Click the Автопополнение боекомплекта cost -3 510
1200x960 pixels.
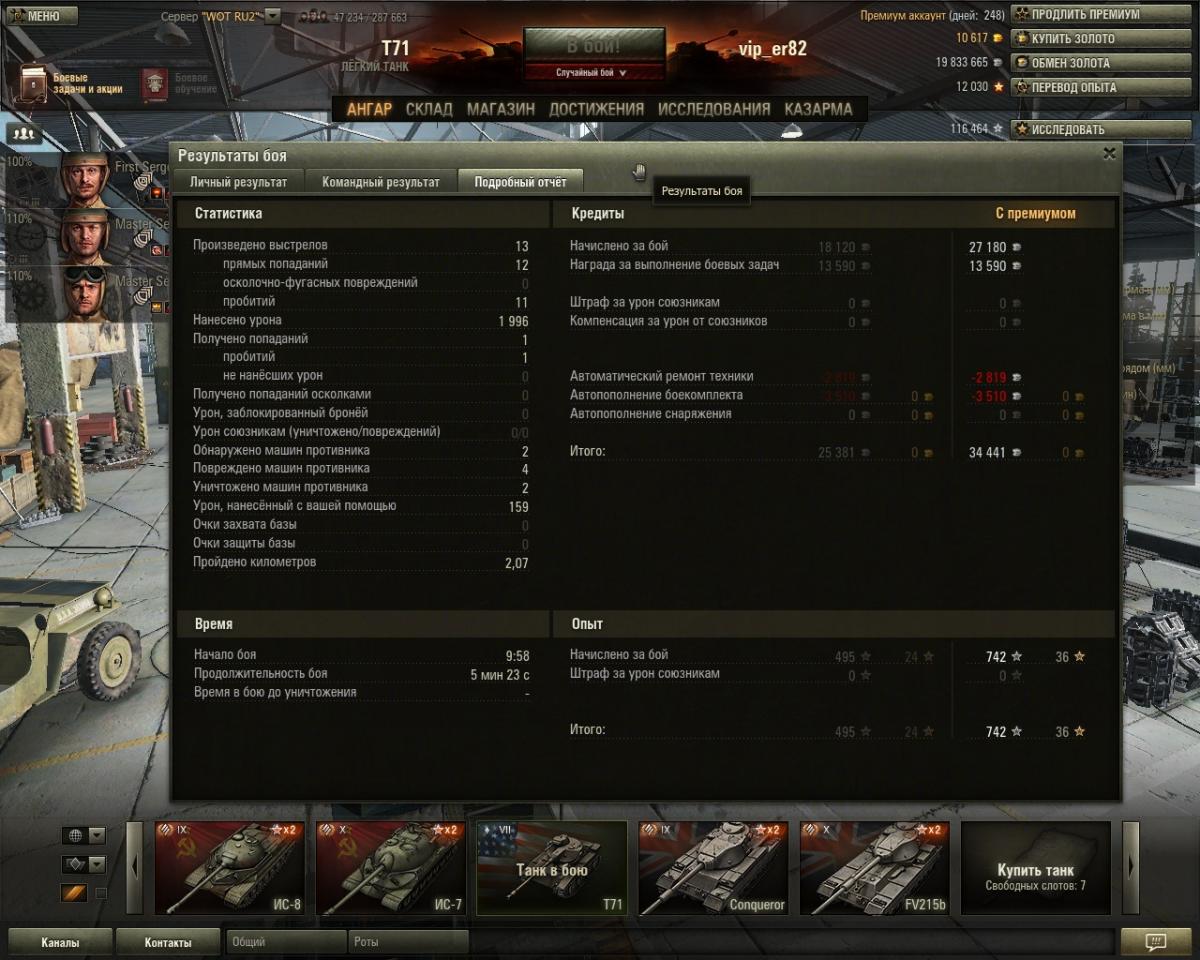[x=988, y=396]
